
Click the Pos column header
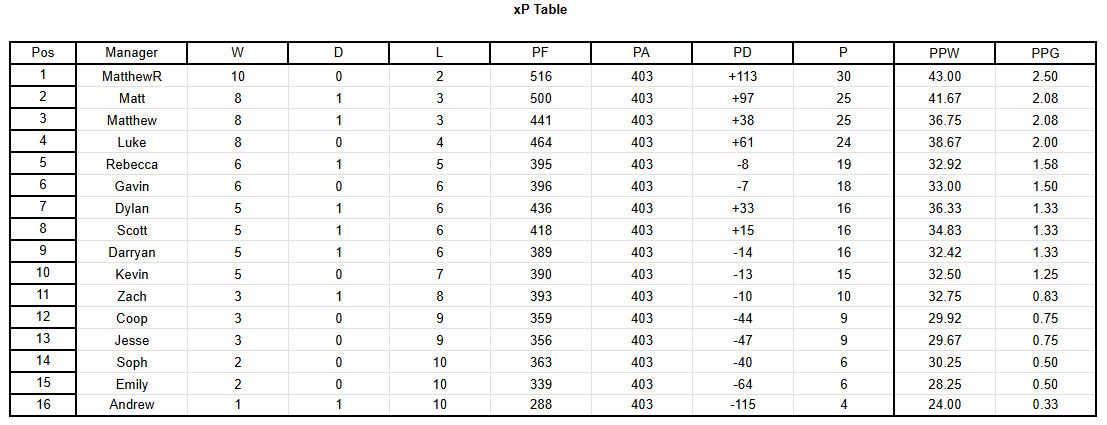coord(43,53)
